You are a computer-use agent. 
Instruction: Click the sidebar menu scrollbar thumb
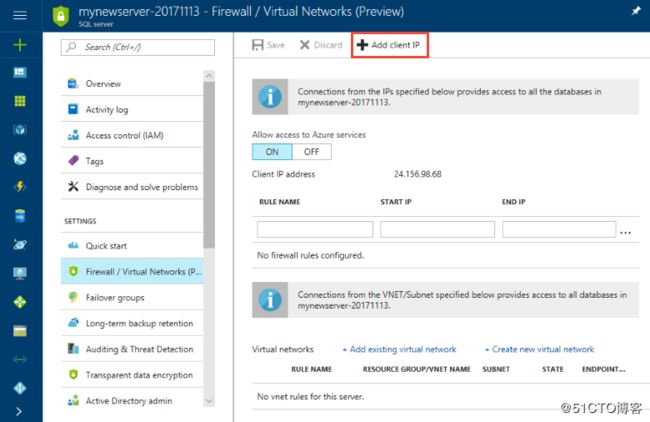click(209, 165)
